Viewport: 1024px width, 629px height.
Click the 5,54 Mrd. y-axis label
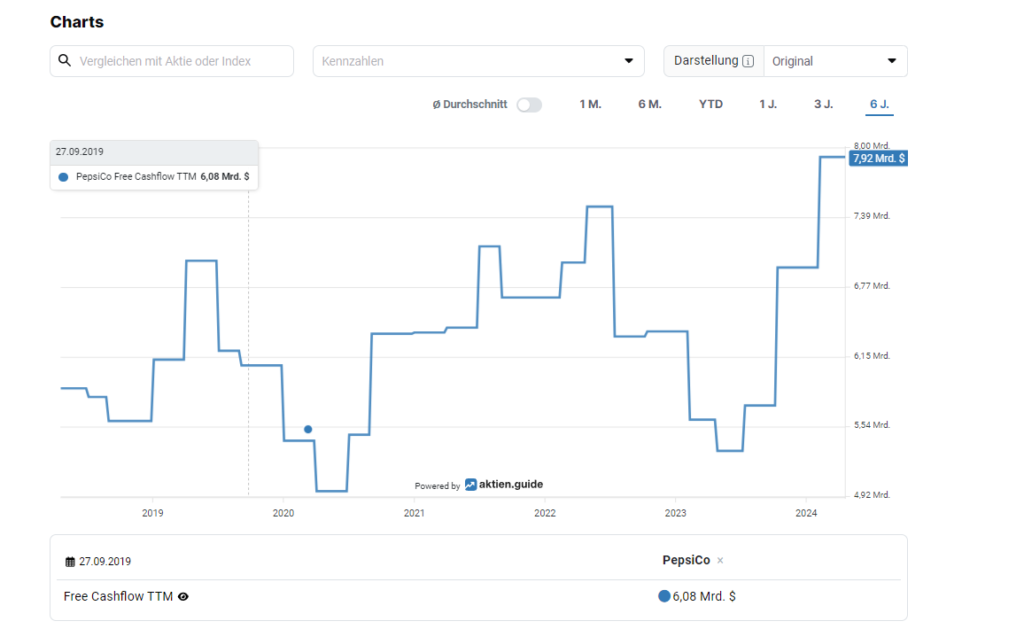pos(872,425)
